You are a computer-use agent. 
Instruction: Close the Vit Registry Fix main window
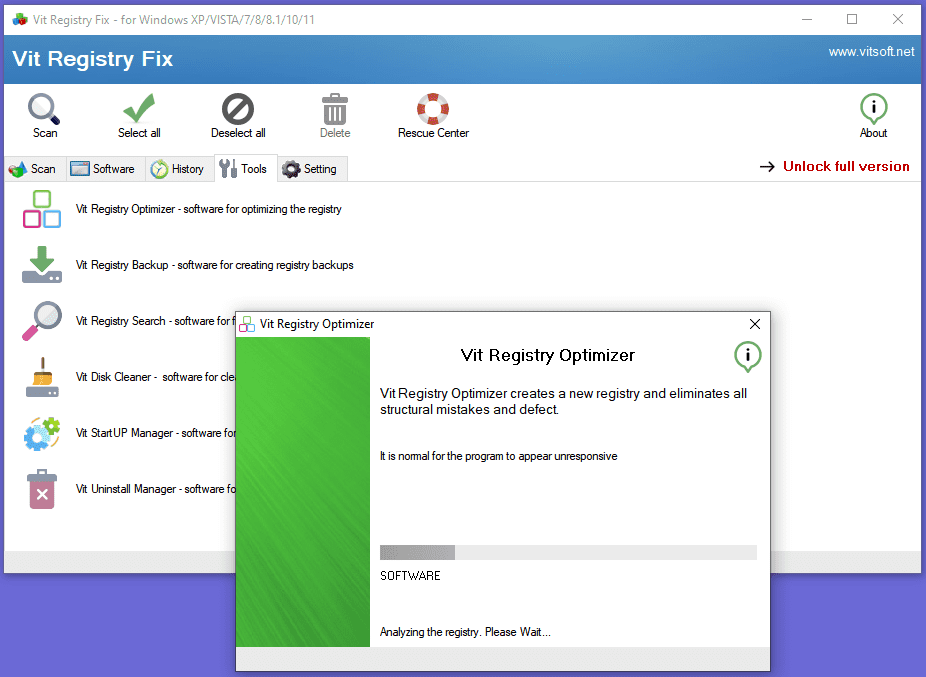pos(898,19)
